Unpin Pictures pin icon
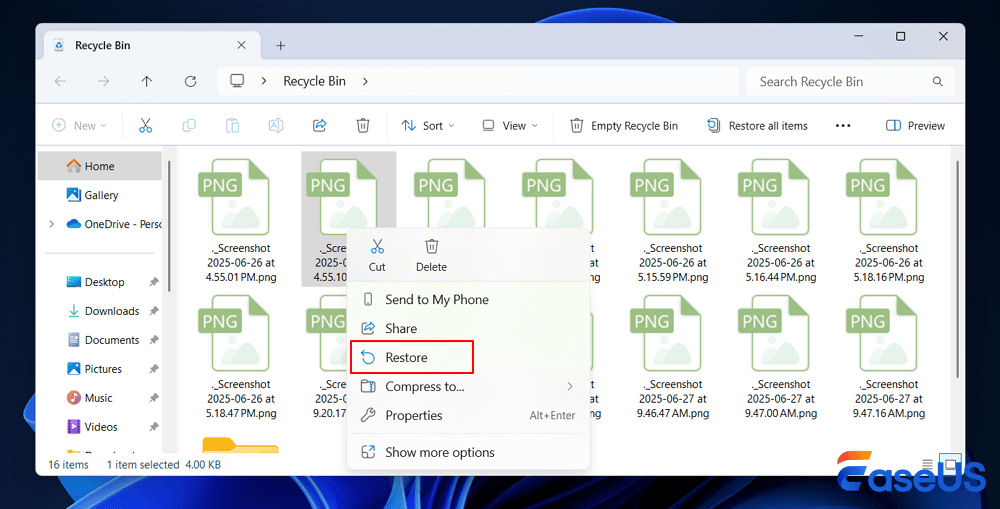 click(154, 369)
